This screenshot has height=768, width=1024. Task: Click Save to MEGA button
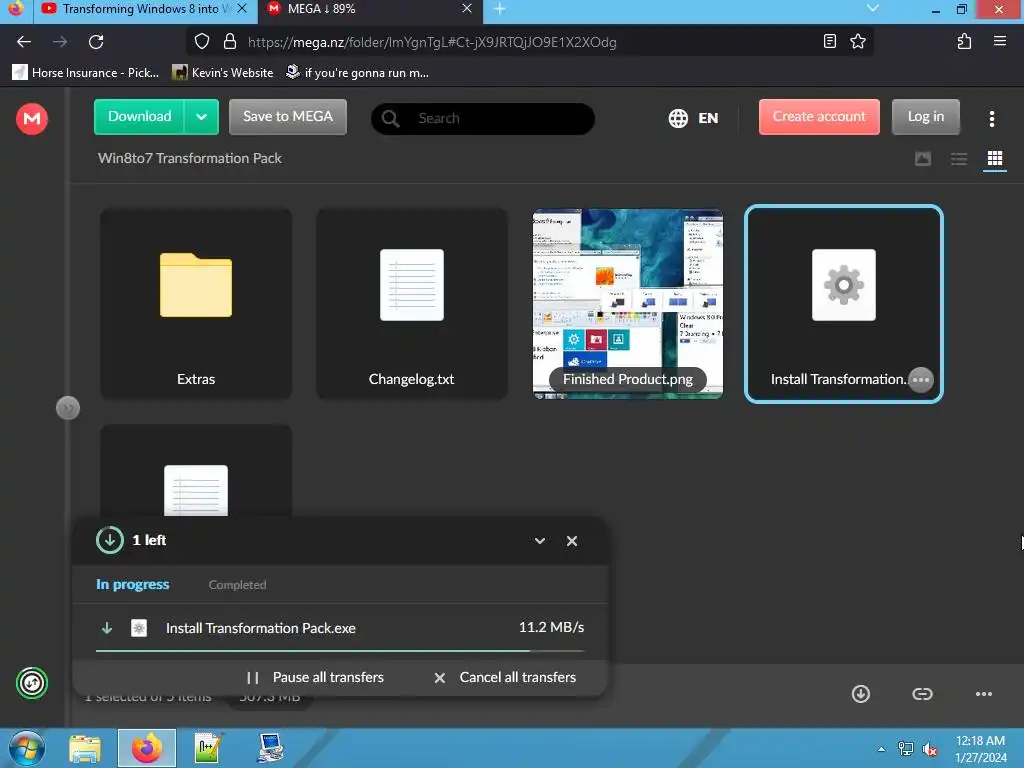(287, 117)
